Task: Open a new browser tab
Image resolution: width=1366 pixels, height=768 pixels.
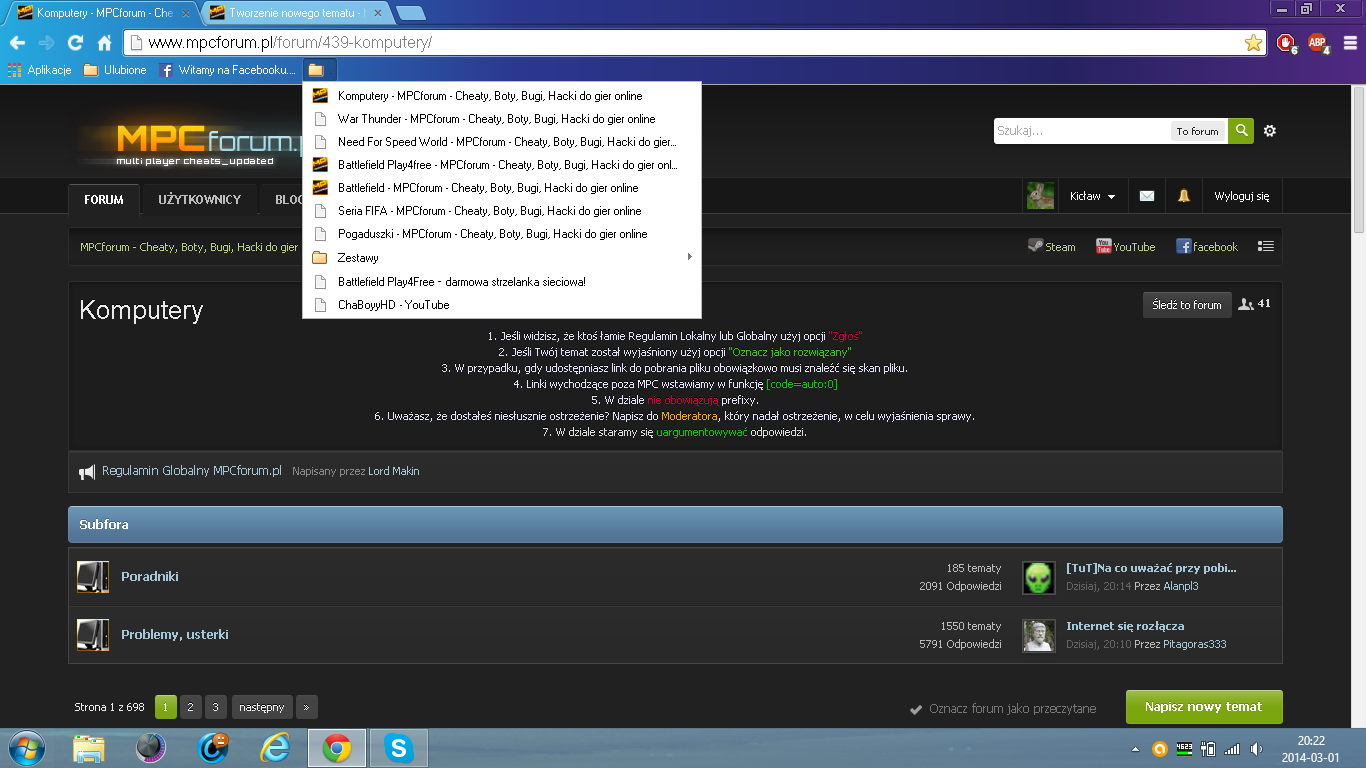Action: (410, 13)
